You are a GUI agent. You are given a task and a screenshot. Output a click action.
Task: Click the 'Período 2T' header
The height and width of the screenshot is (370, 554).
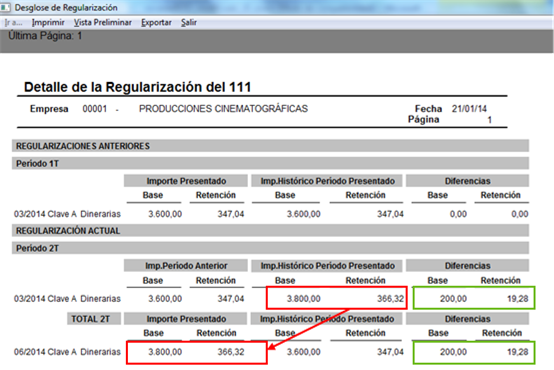(270, 248)
